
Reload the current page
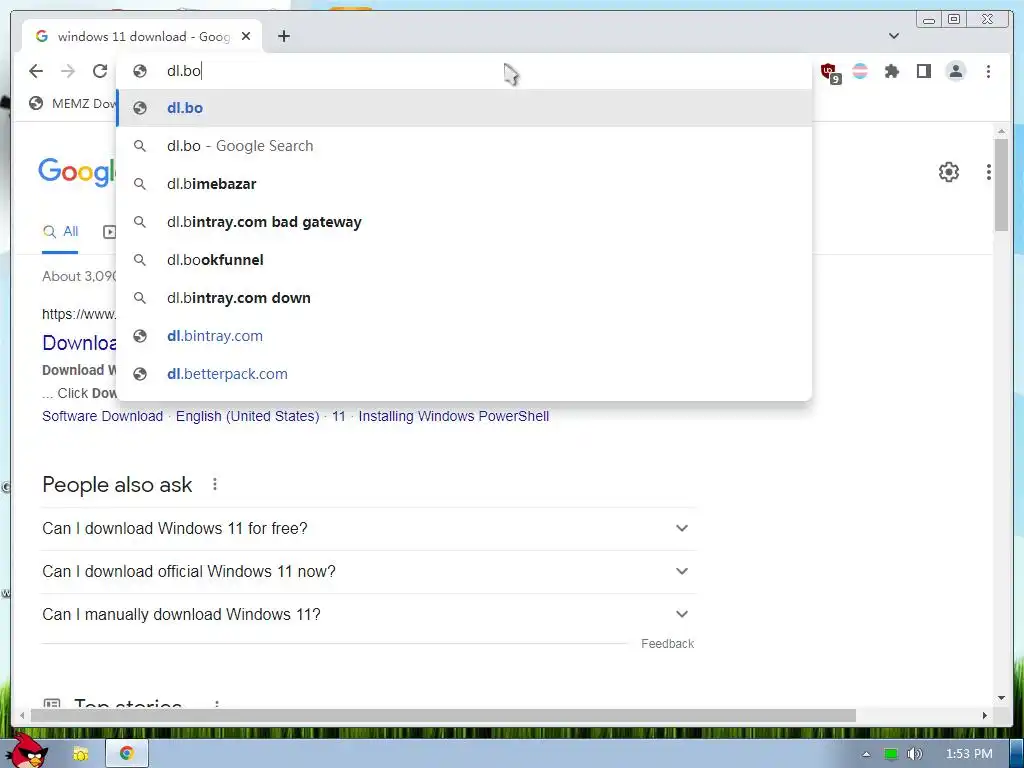tap(100, 71)
